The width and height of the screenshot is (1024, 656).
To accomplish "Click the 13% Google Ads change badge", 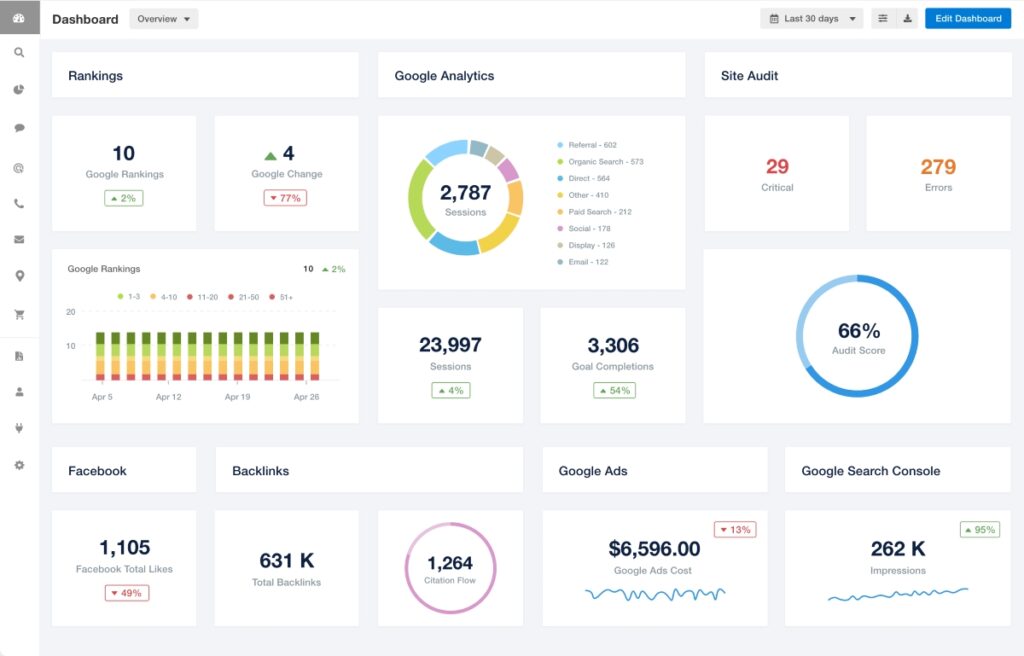I will point(735,530).
